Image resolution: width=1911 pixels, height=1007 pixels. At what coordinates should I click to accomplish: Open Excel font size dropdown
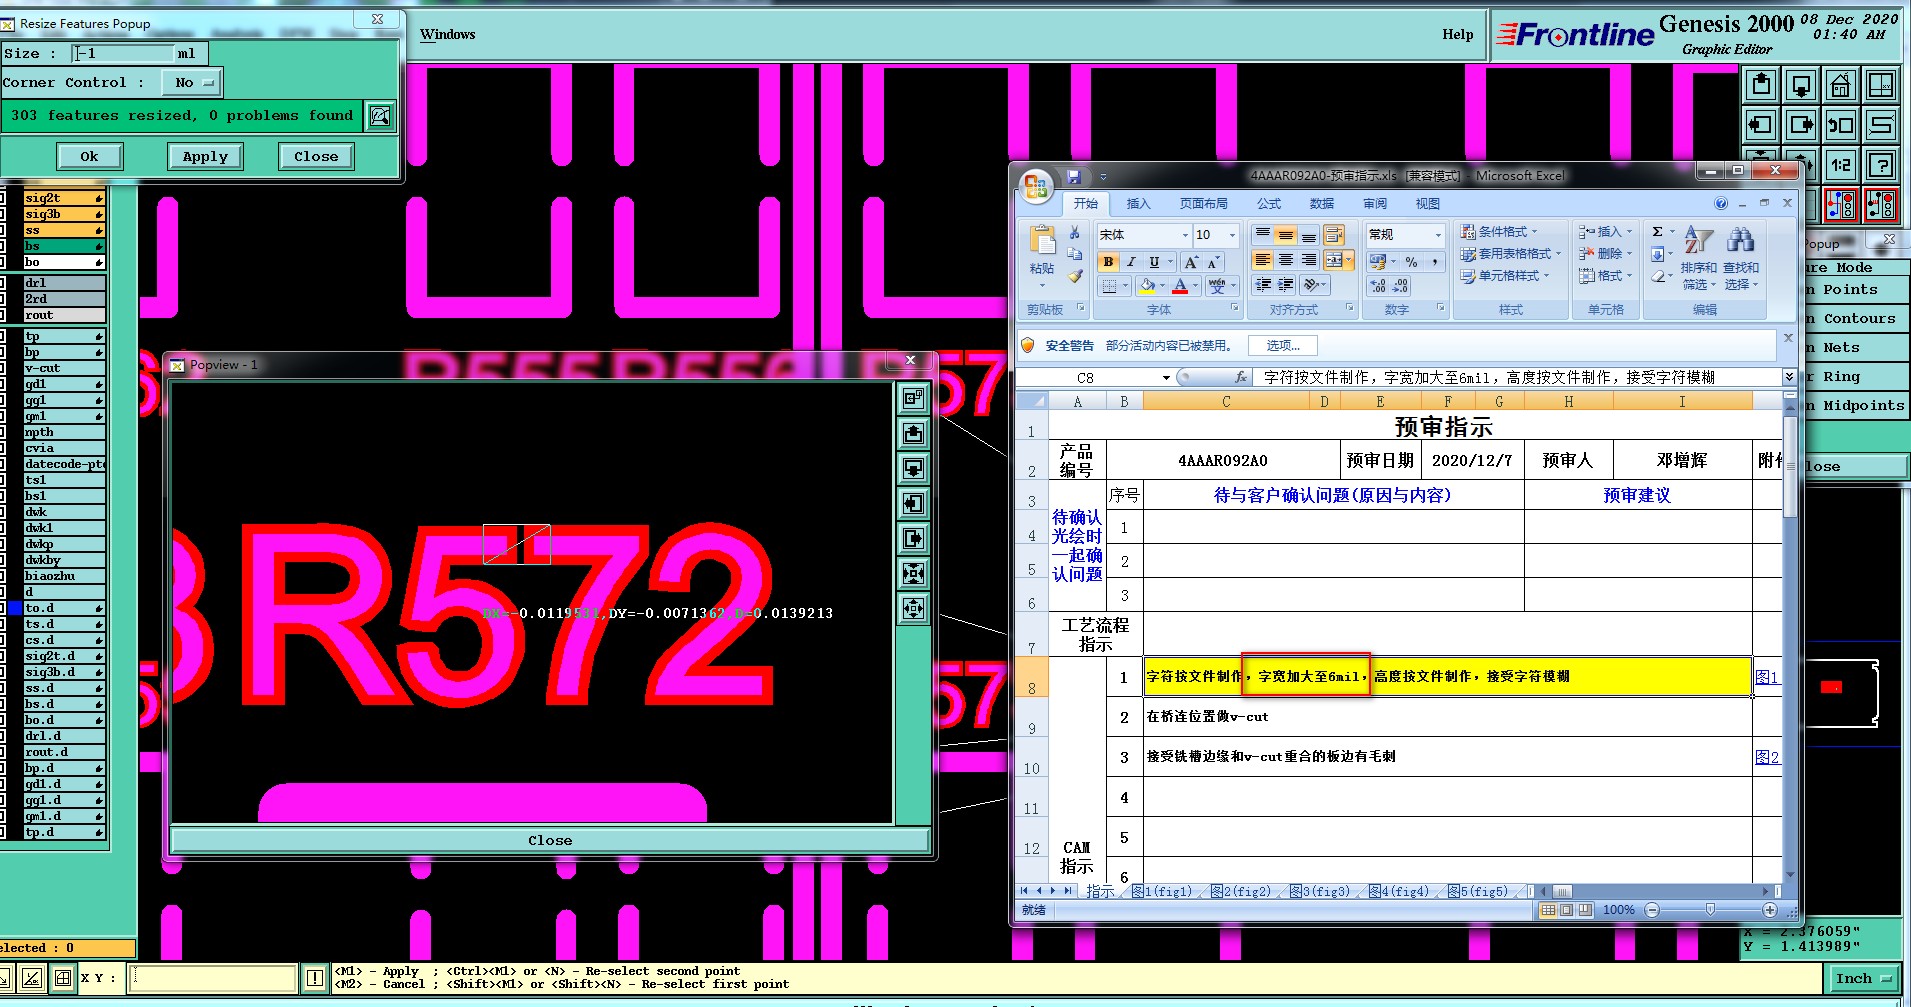1232,235
